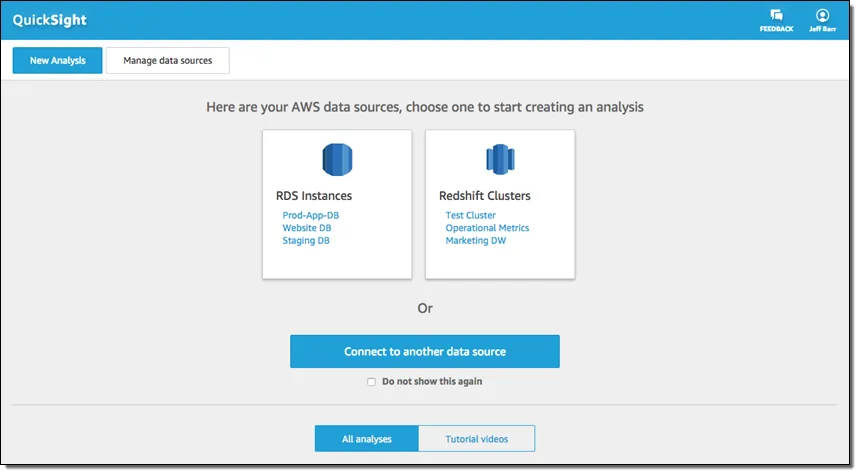Open the Operational Metrics cluster
860x475 pixels.
tap(487, 228)
